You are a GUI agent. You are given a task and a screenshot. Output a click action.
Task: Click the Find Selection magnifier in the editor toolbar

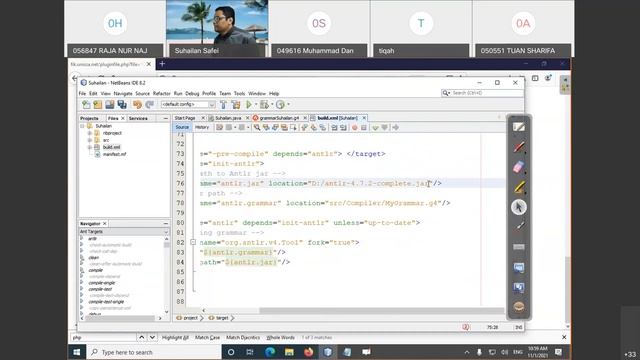257,128
